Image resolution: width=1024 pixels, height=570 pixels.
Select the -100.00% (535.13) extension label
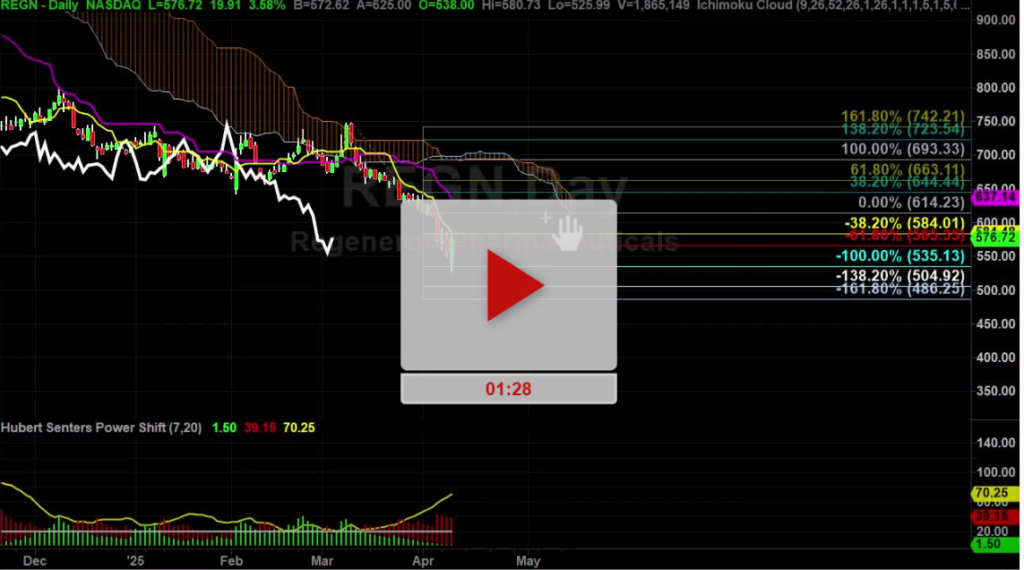pos(900,256)
